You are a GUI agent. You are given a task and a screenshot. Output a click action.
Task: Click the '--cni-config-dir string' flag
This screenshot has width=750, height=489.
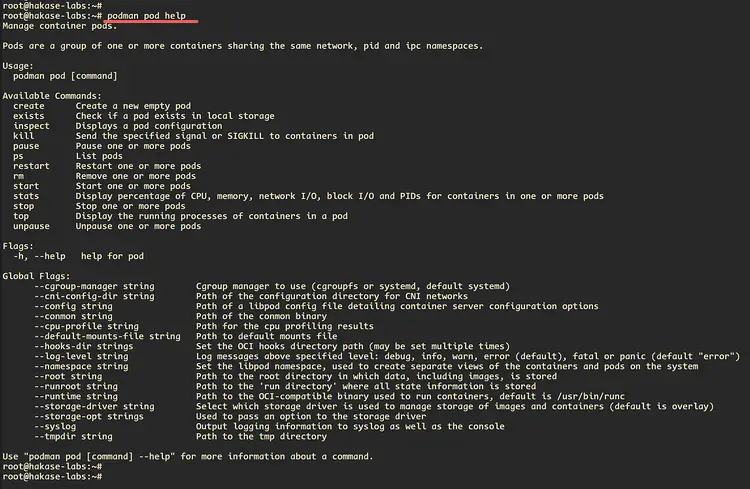pyautogui.click(x=94, y=296)
